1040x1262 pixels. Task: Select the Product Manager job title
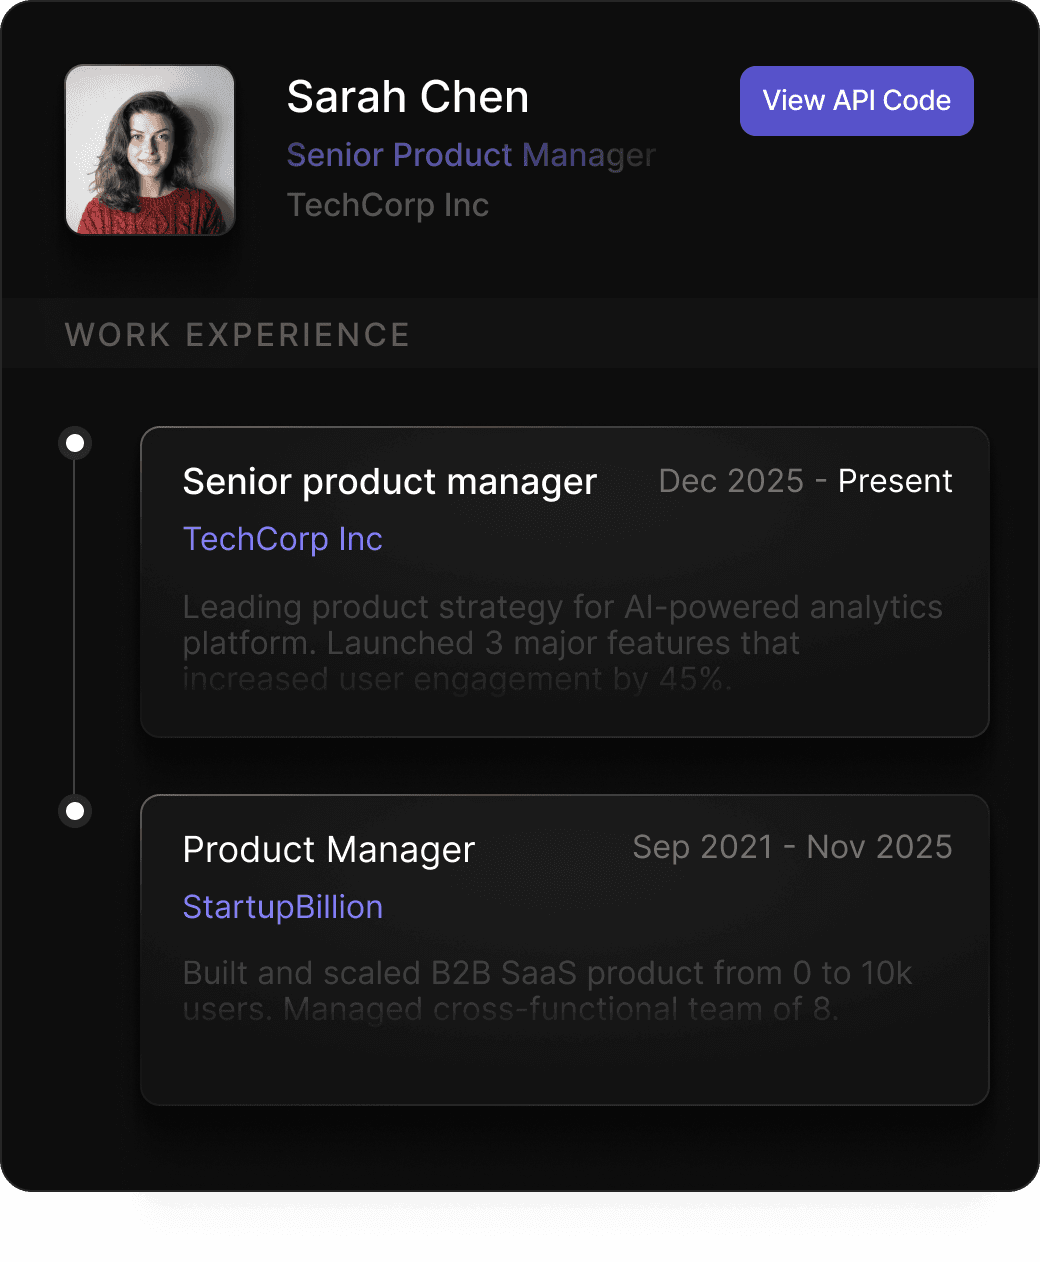(x=328, y=850)
